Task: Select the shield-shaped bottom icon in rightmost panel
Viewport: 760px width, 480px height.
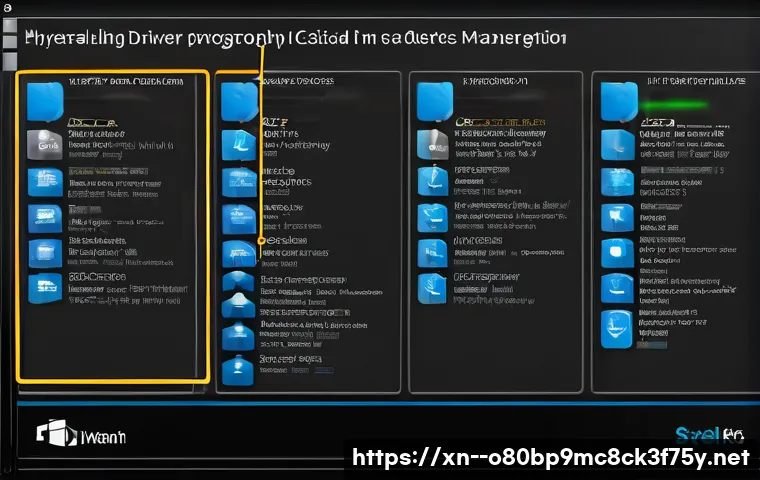Action: tap(617, 329)
